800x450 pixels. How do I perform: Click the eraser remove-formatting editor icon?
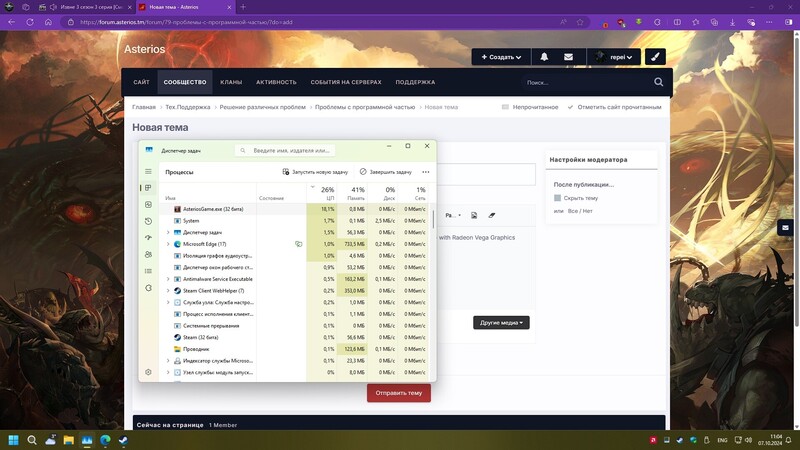click(492, 215)
